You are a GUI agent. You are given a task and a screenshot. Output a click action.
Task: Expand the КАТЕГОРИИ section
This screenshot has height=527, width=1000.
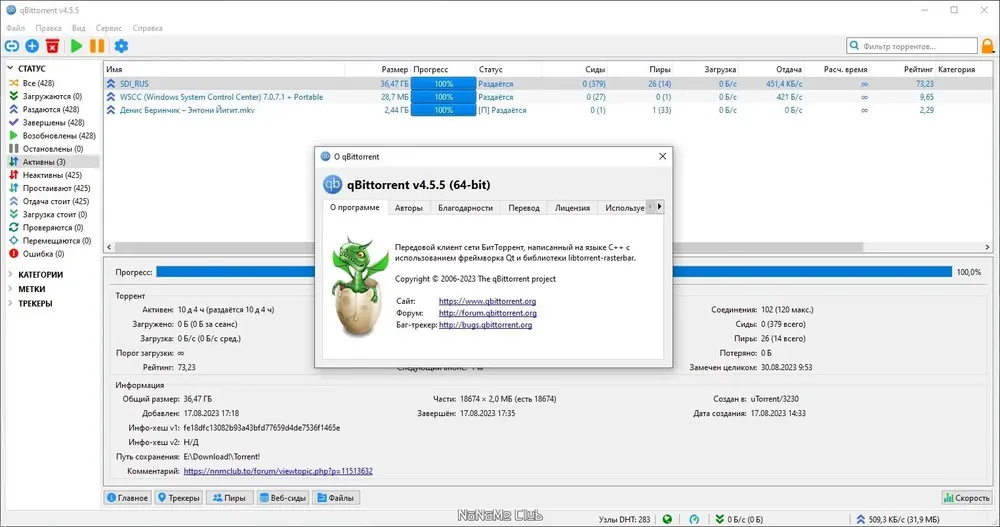tap(10, 274)
